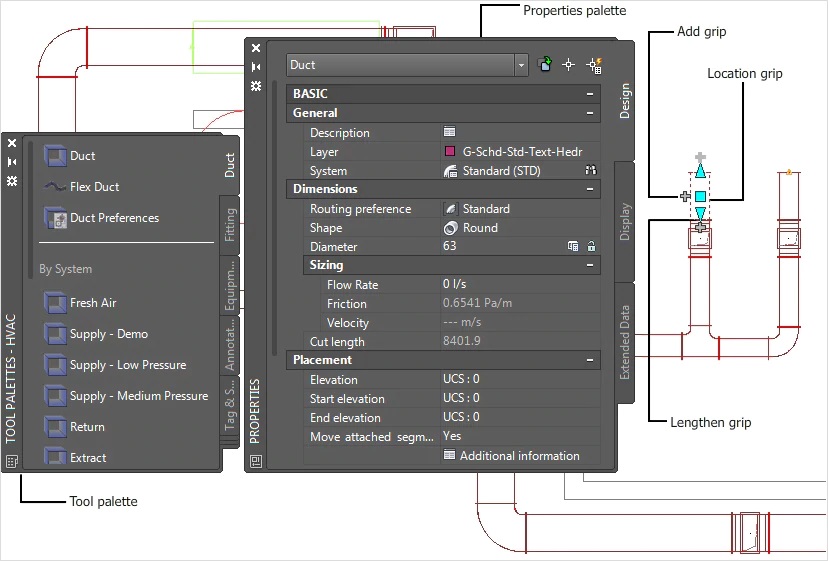This screenshot has width=828, height=561.
Task: Click the binoculars icon beside System
Action: 591,171
